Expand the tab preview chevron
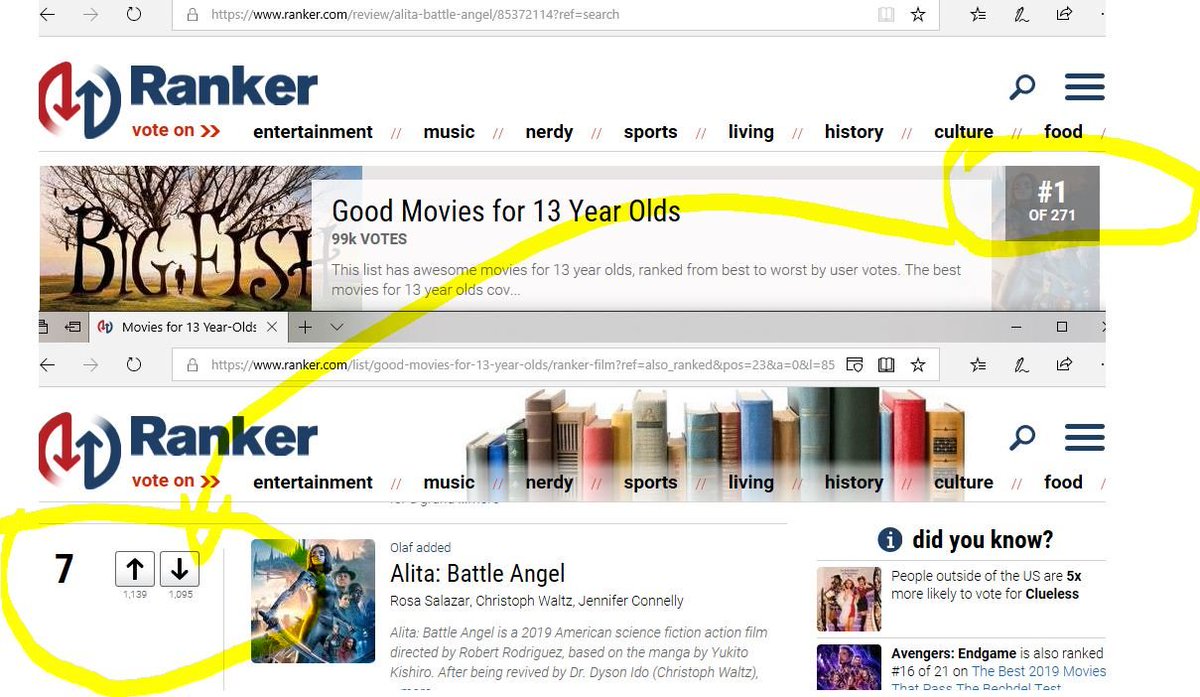Image resolution: width=1200 pixels, height=697 pixels. (337, 327)
